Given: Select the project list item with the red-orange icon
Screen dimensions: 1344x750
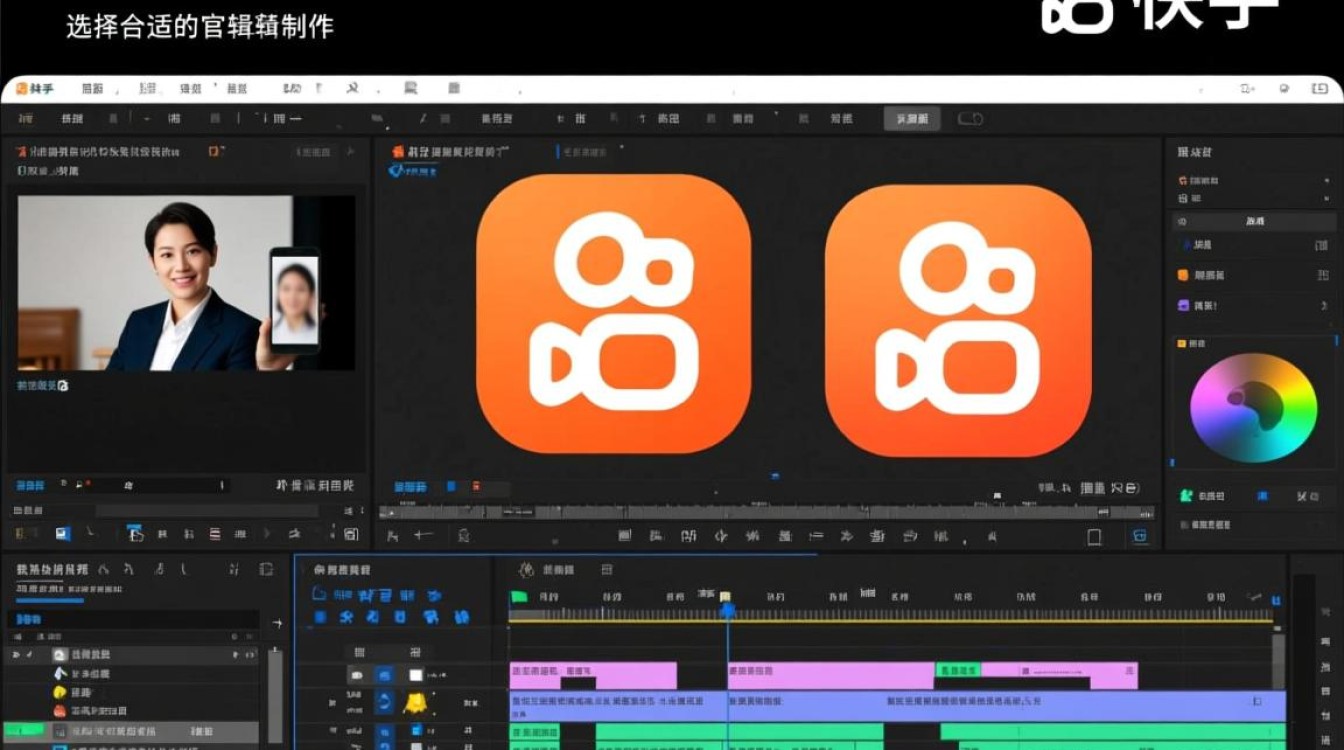Looking at the screenshot, I should 132,711.
